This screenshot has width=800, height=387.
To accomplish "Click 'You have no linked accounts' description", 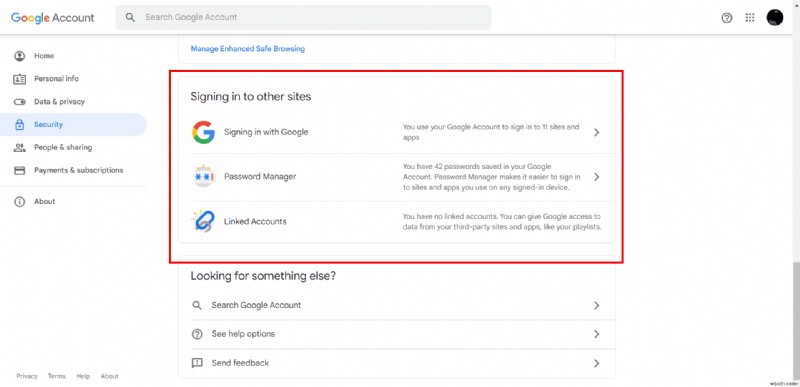I will [x=502, y=221].
